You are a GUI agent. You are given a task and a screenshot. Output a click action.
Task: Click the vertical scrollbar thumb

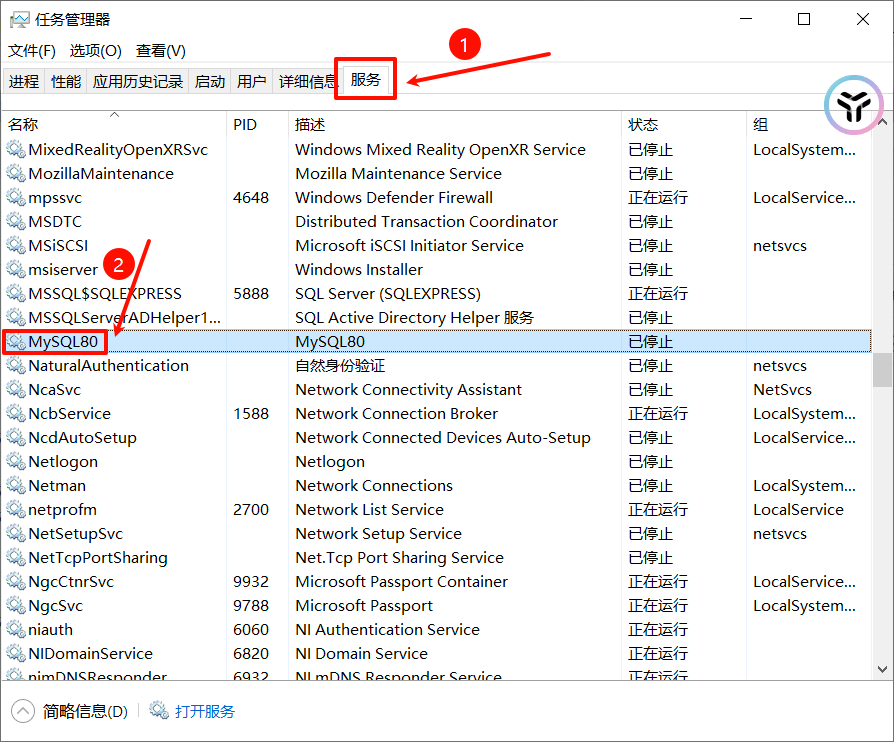882,370
